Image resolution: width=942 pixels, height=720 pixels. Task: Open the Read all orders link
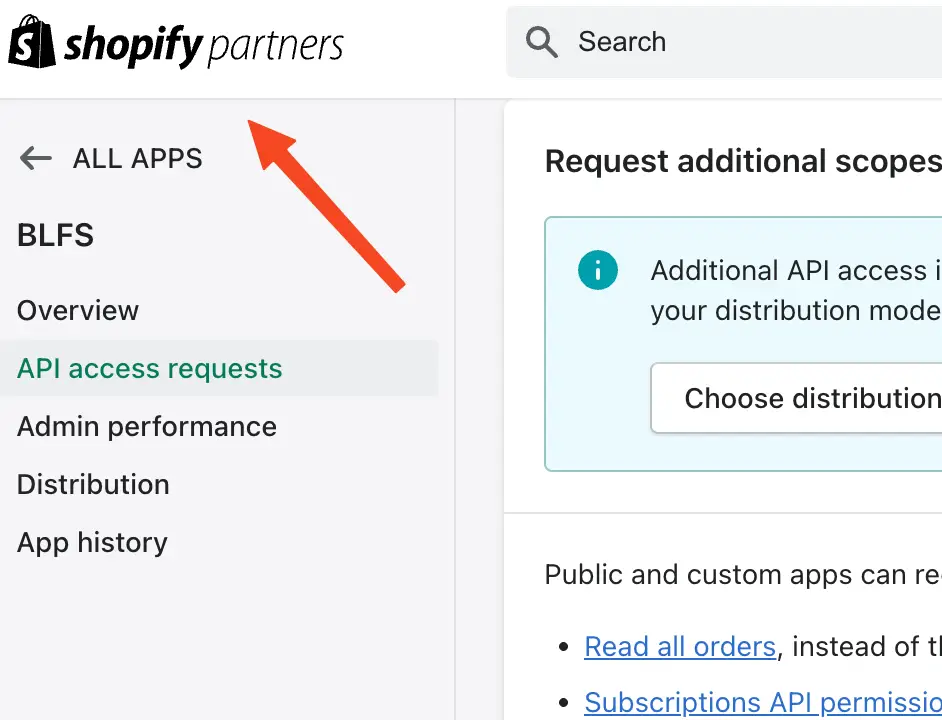680,646
